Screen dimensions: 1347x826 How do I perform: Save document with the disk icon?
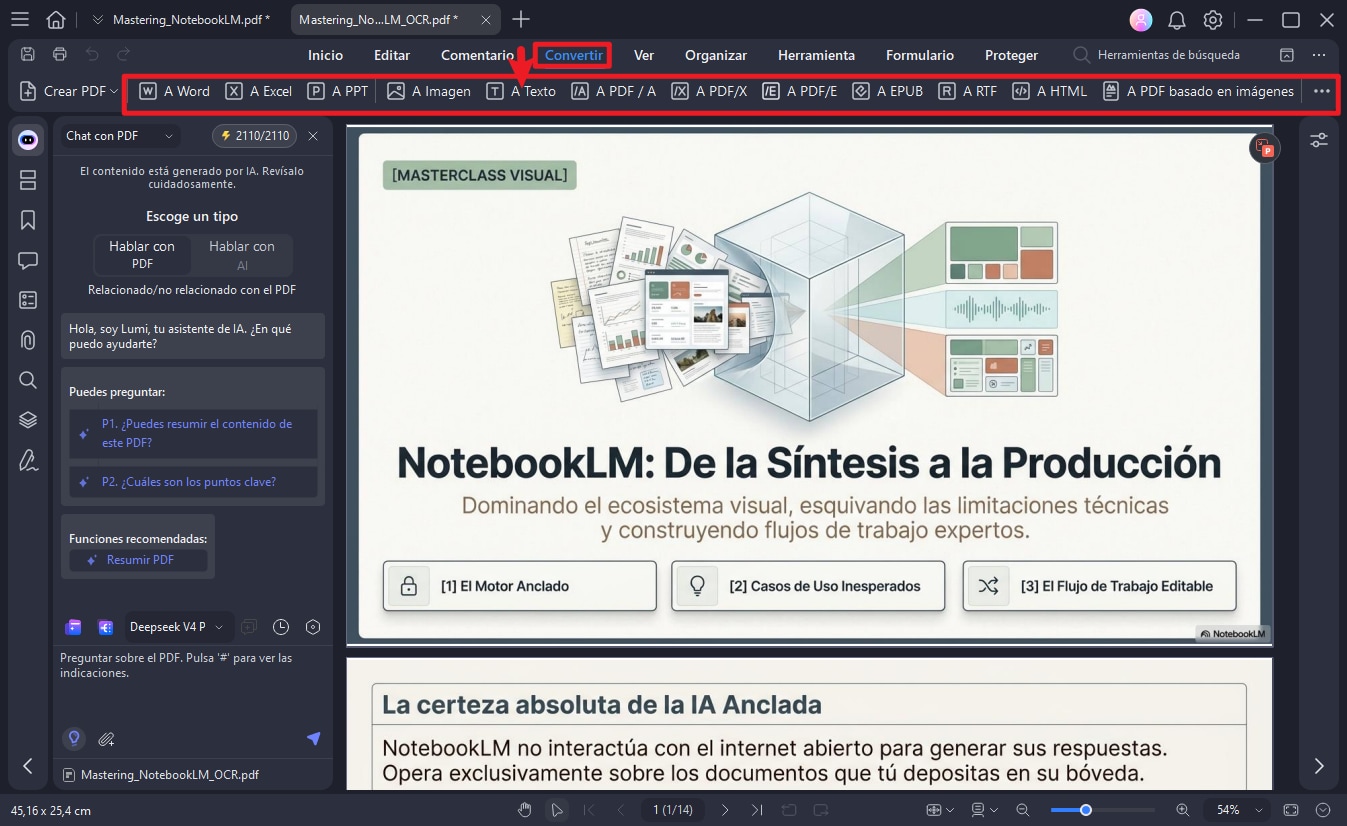point(27,55)
